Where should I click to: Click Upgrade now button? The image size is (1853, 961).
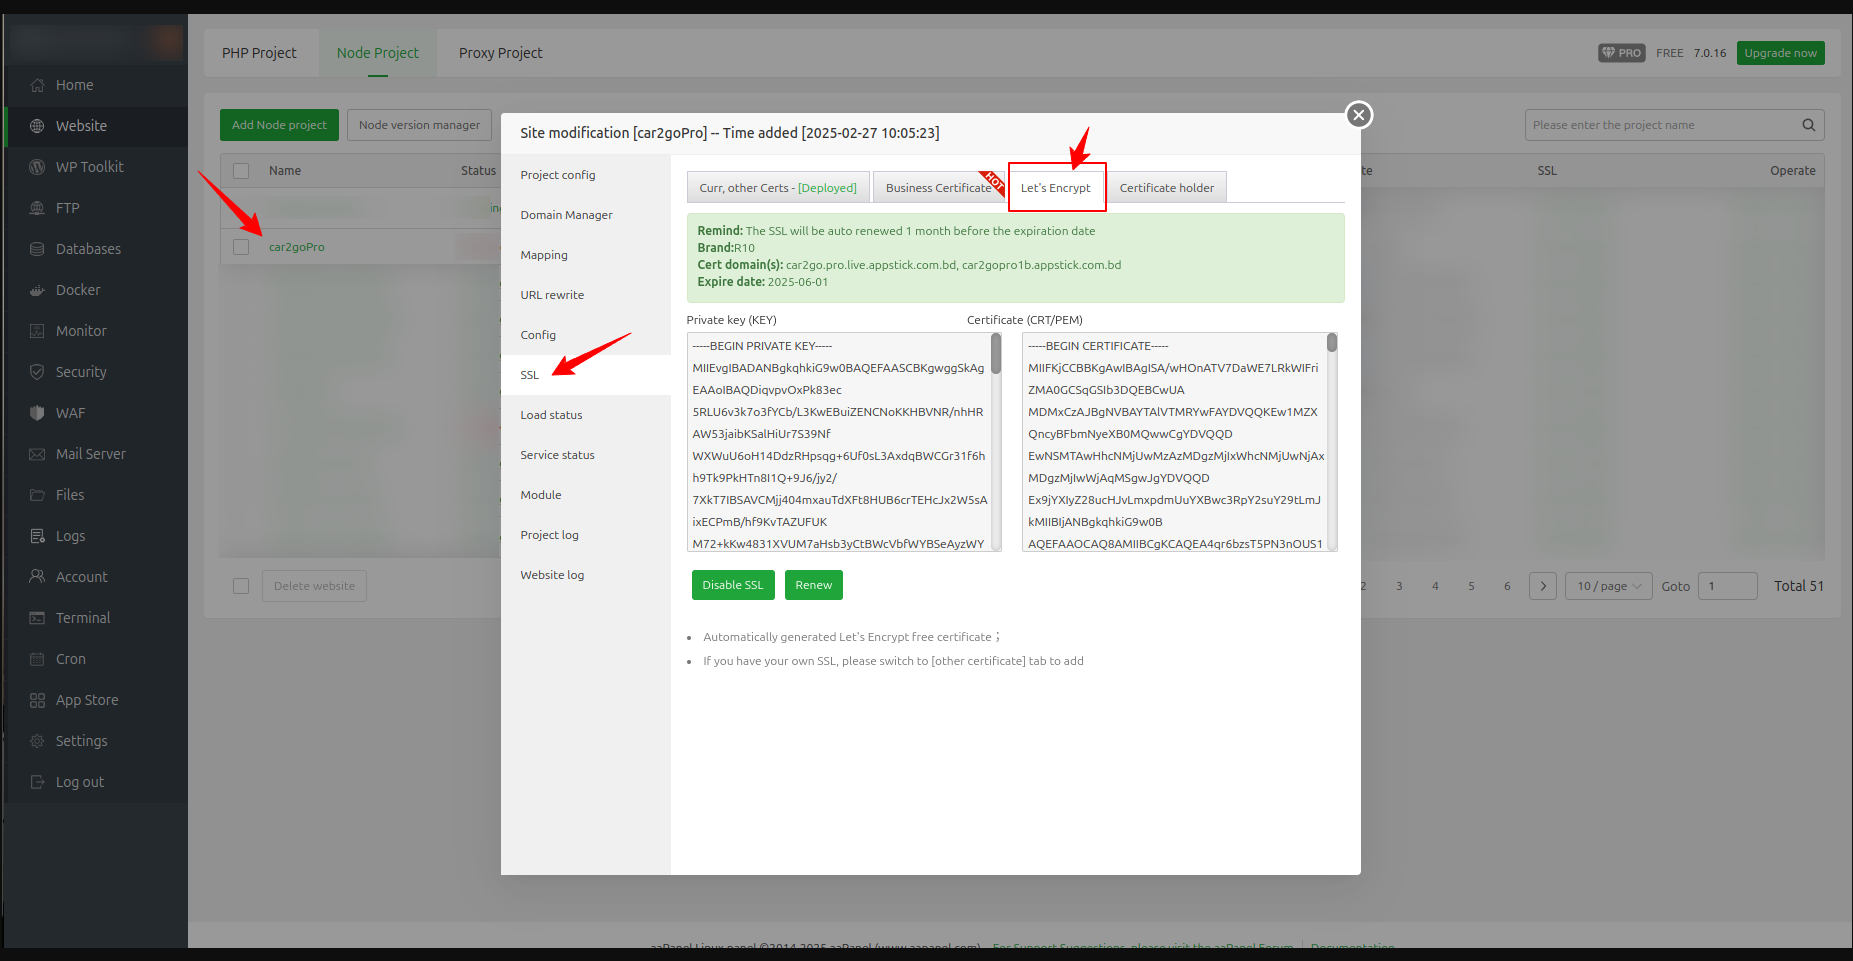click(x=1780, y=53)
